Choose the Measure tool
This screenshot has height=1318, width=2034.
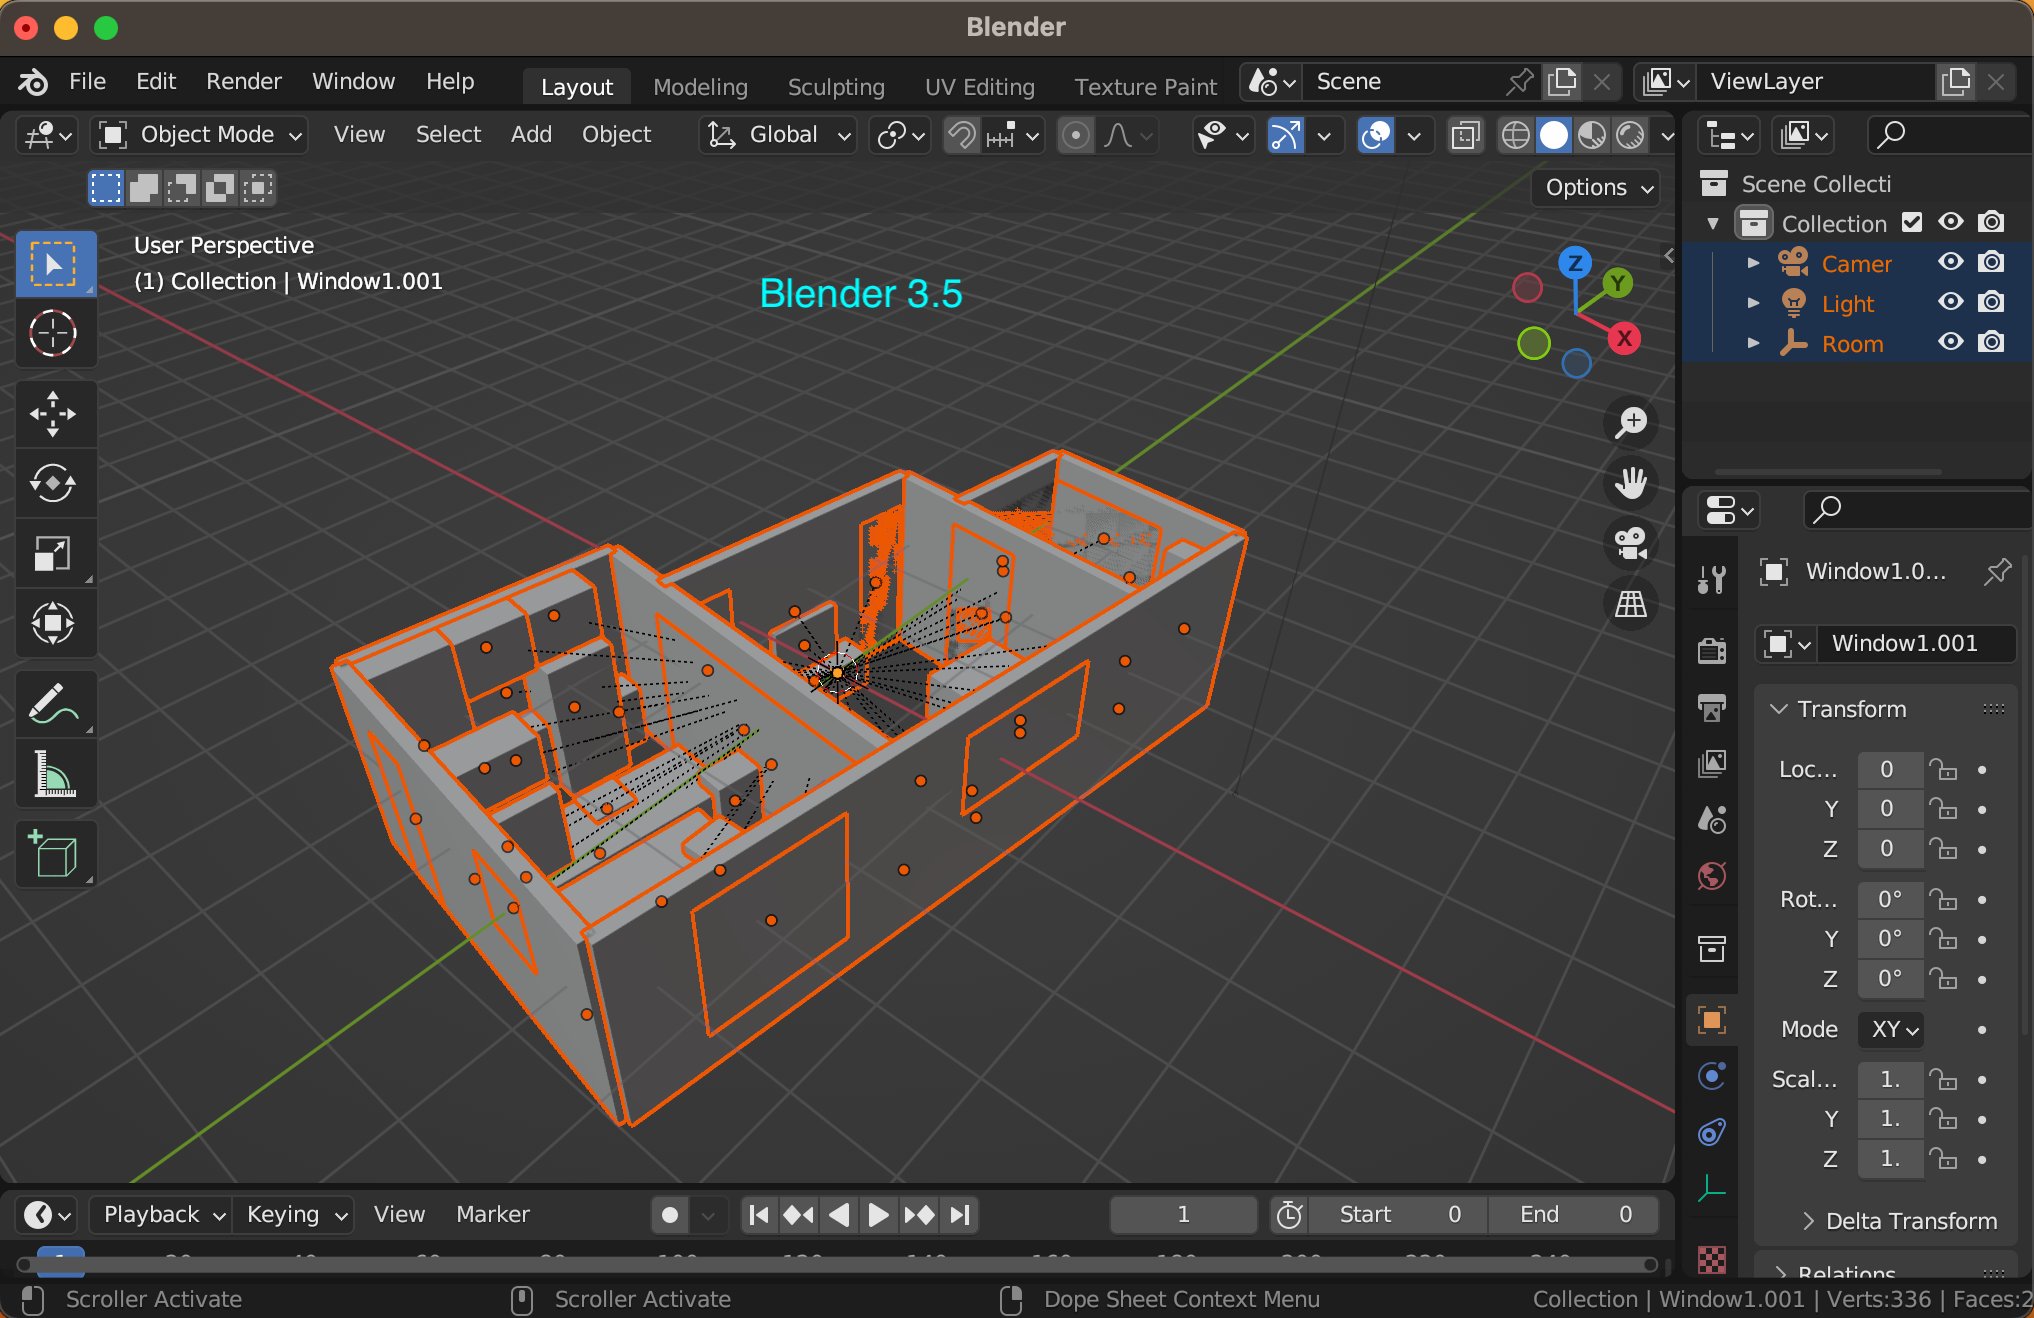53,774
